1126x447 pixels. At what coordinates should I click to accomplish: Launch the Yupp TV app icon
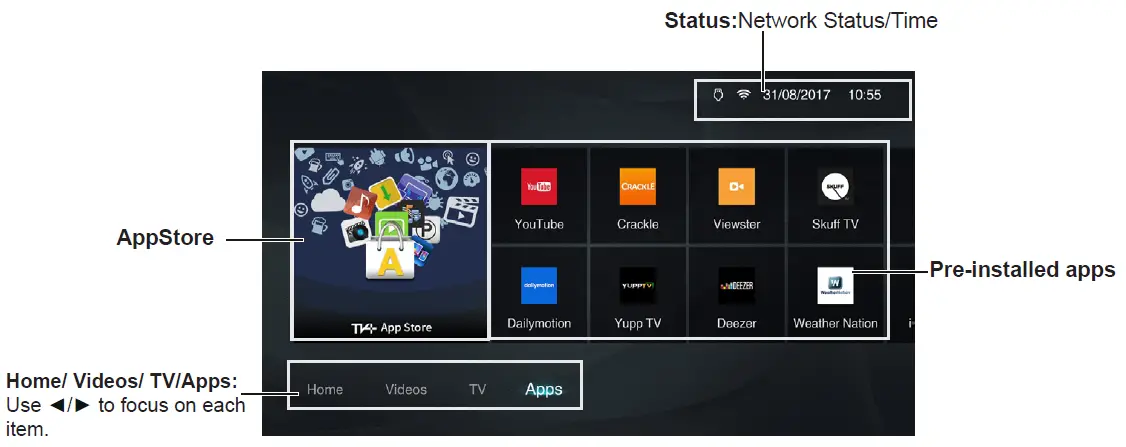click(x=638, y=285)
